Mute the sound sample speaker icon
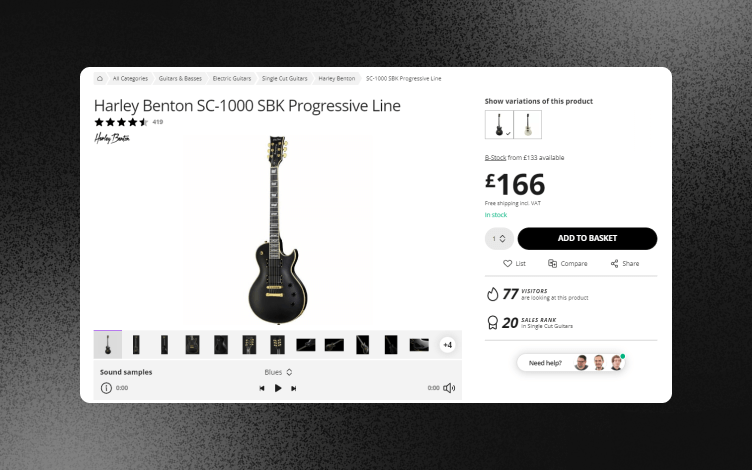Screen dimensions: 752x470 coord(449,388)
